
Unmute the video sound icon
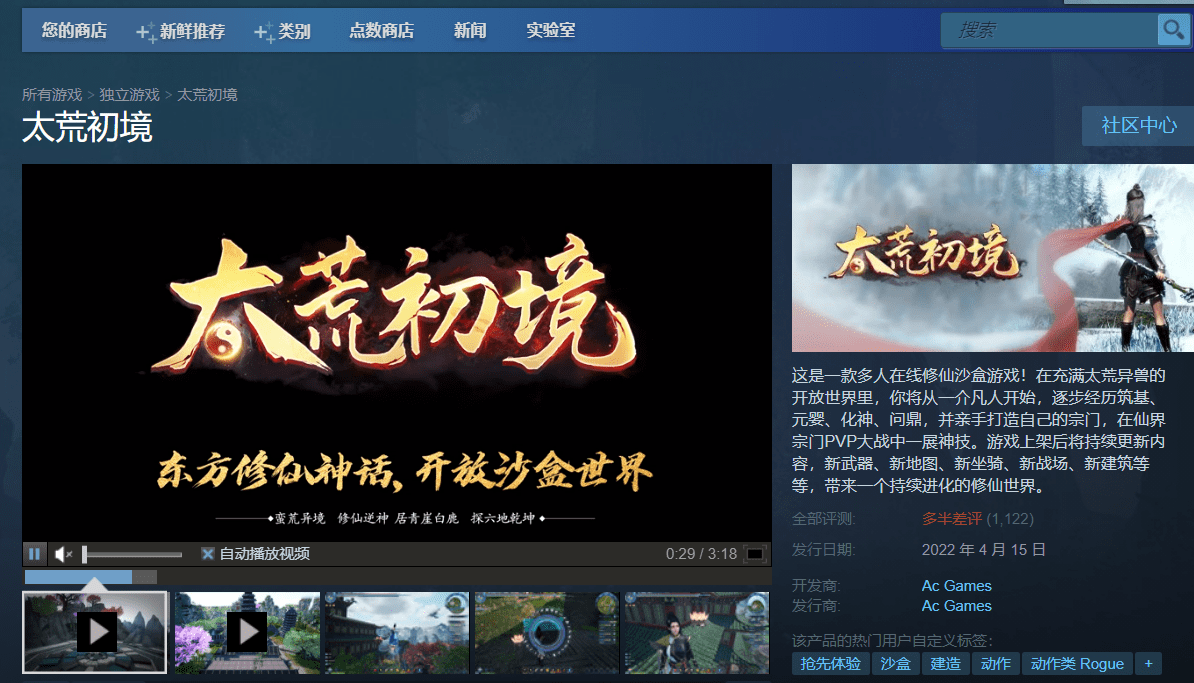[x=63, y=554]
